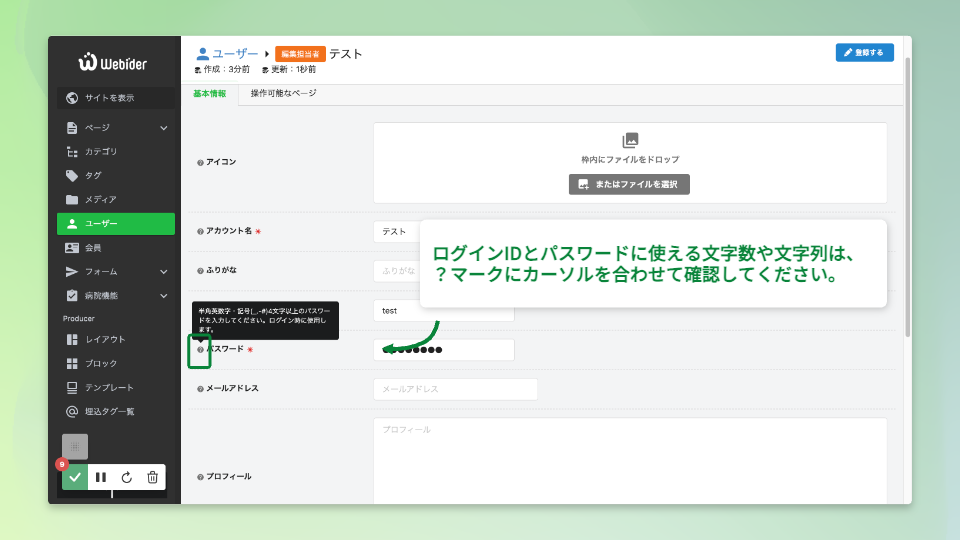Go to 会員 members section
Viewport: 960px width, 540px height.
92,247
